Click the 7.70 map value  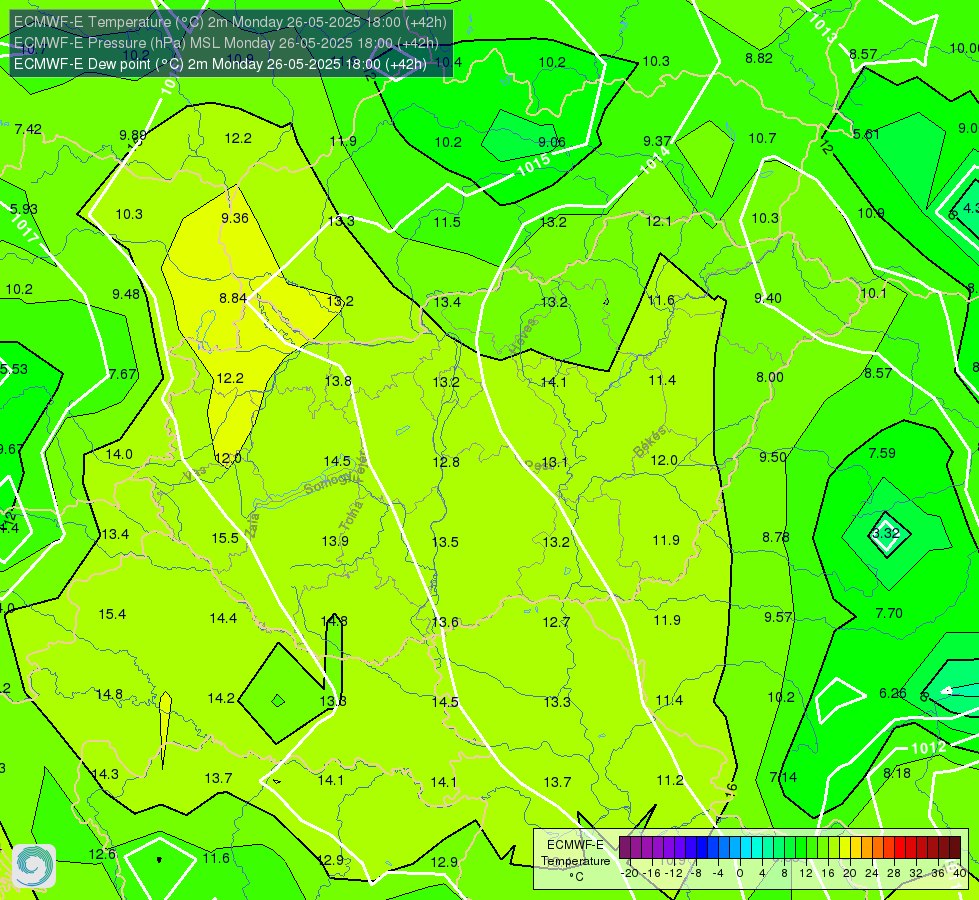[x=889, y=613]
